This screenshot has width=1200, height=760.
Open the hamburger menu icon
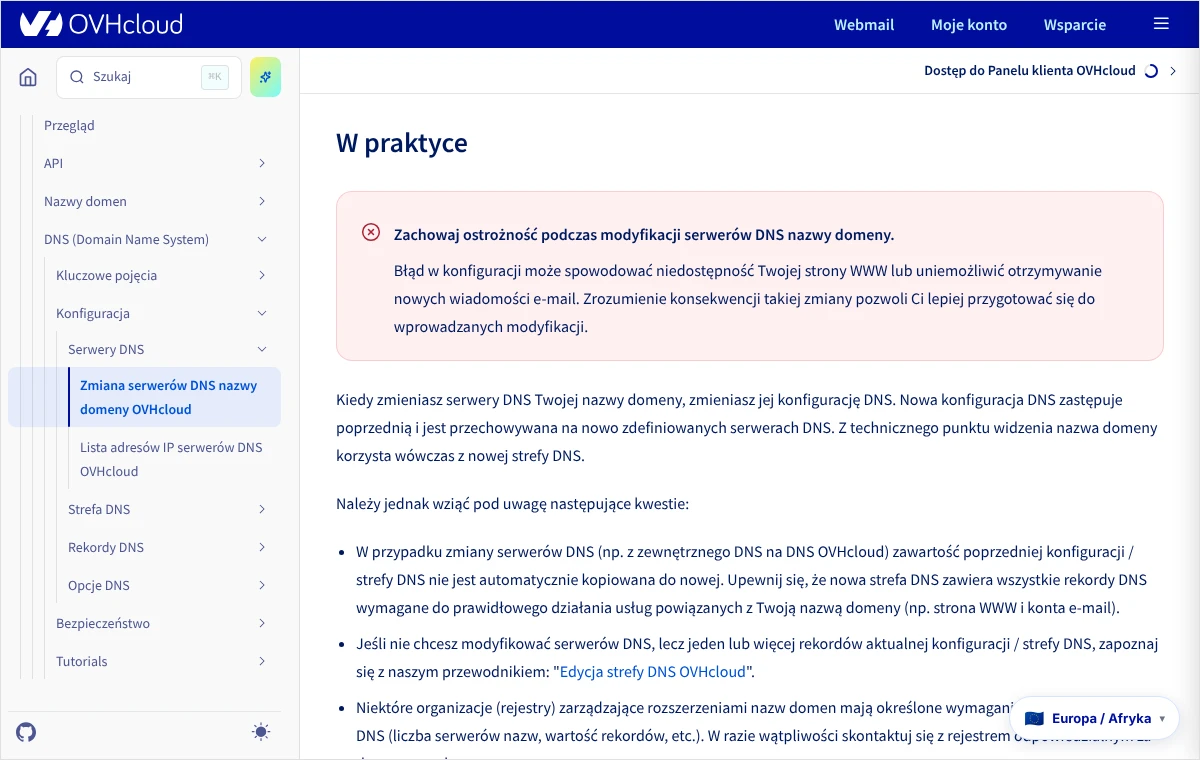(x=1161, y=24)
